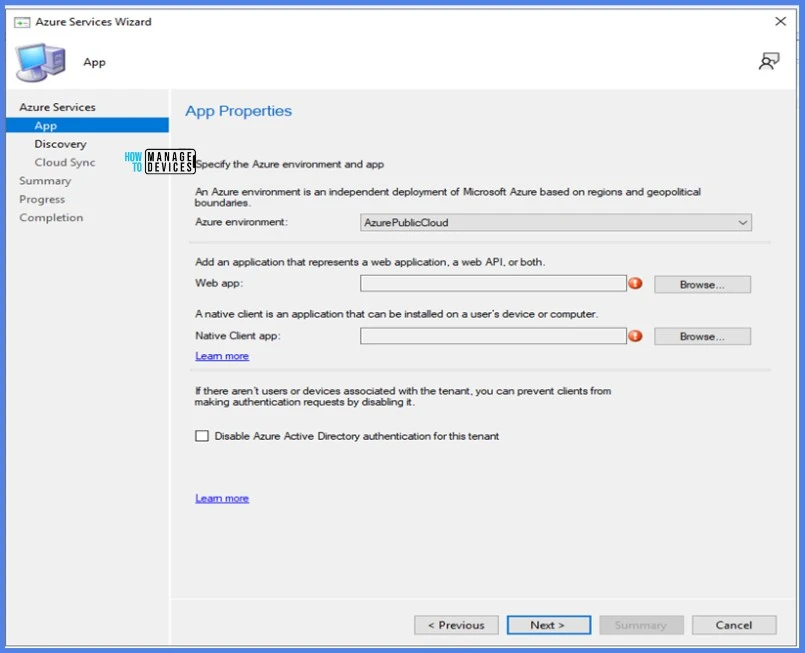
Task: Select Completion in the wizard navigation
Action: pyautogui.click(x=51, y=218)
